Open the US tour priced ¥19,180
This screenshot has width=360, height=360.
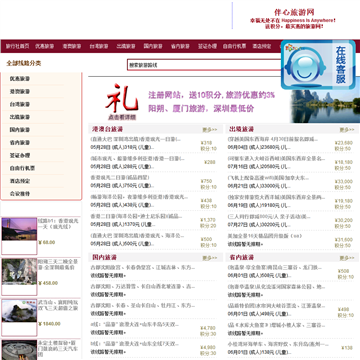(276, 197)
